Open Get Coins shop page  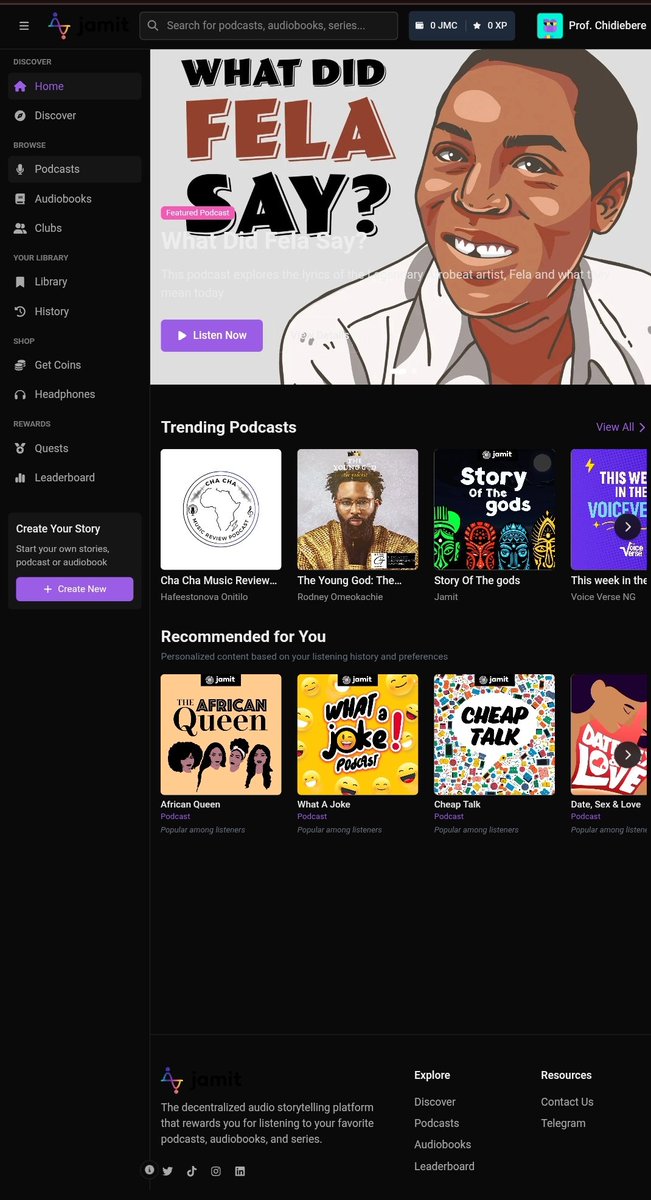click(75, 365)
